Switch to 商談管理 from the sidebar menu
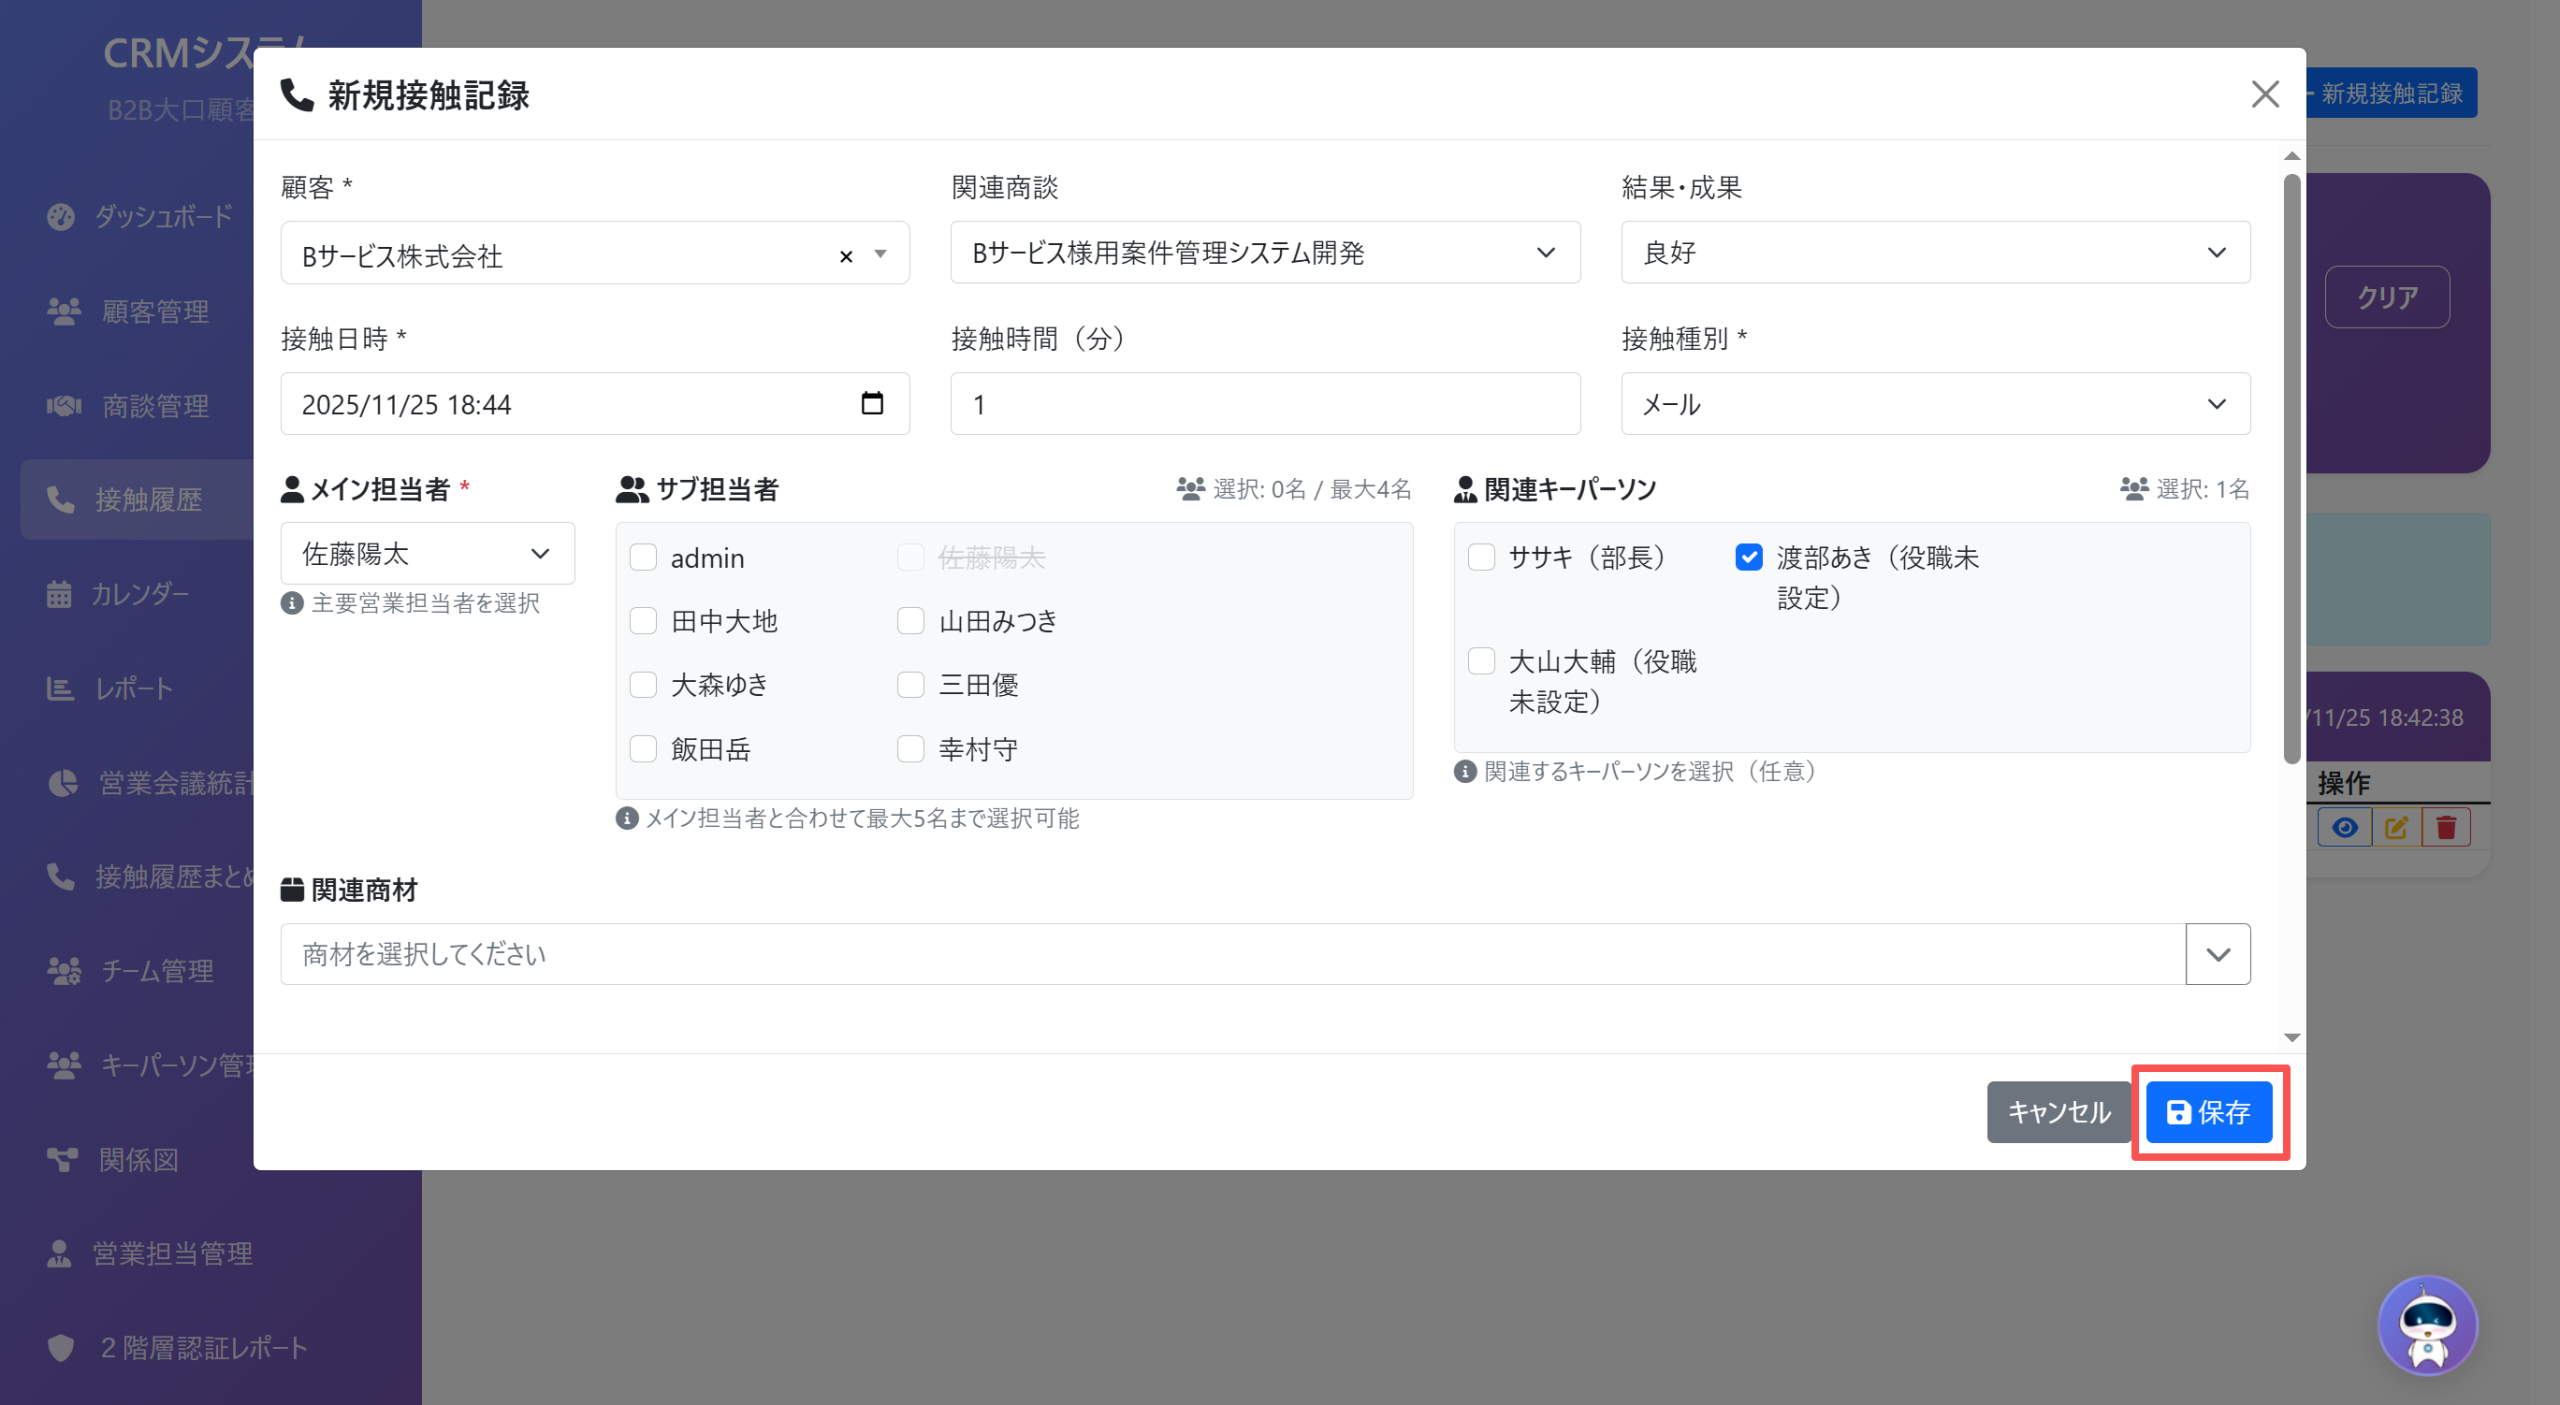Viewport: 2560px width, 1405px height. 61,406
